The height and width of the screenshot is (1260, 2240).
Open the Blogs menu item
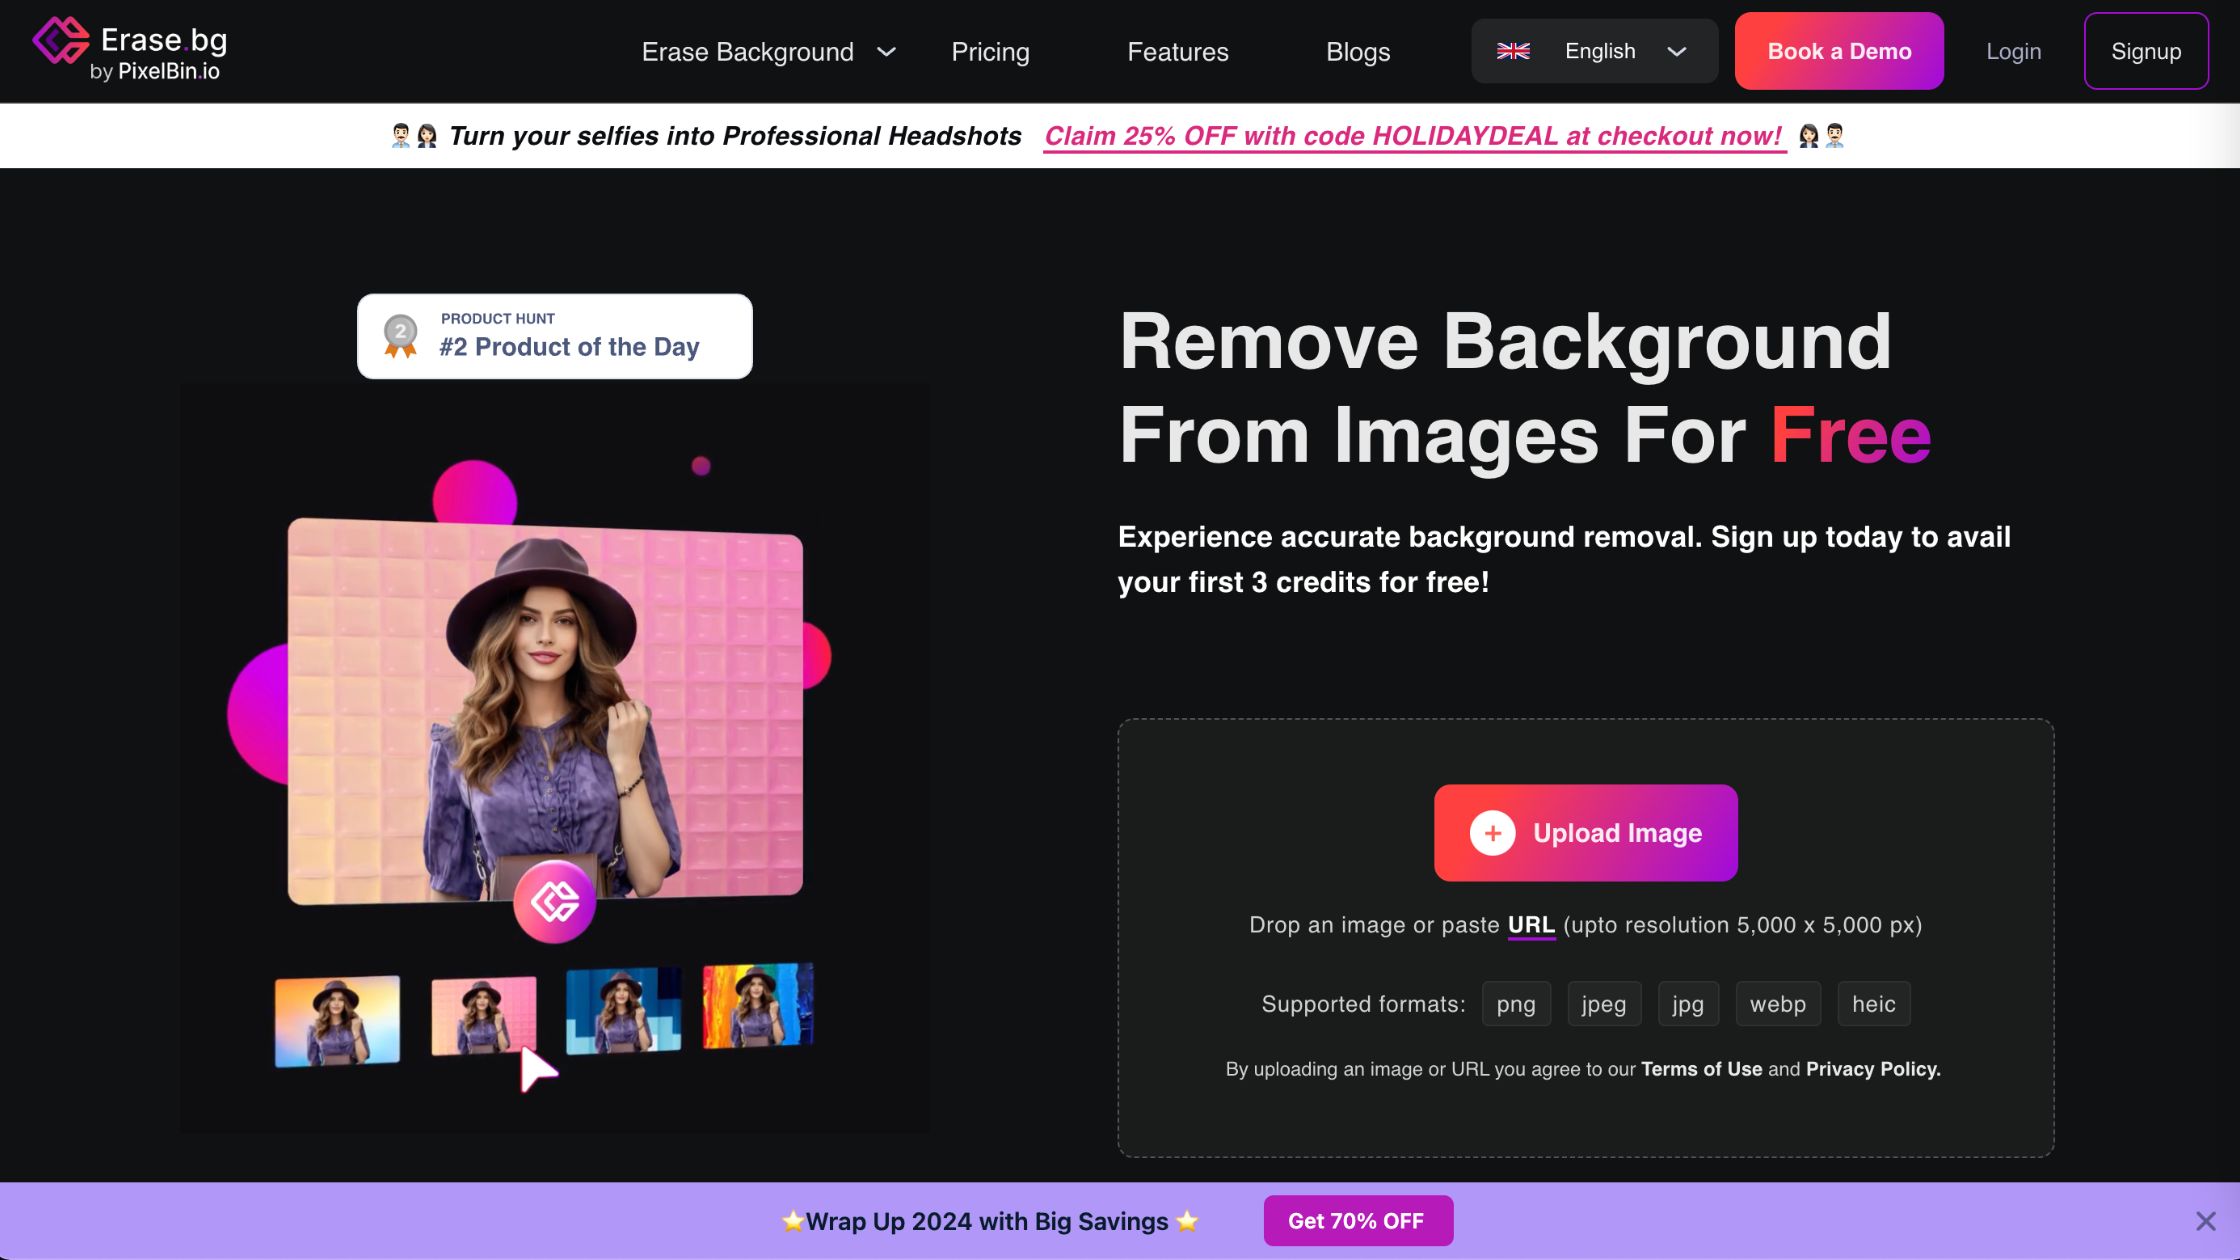1357,51
